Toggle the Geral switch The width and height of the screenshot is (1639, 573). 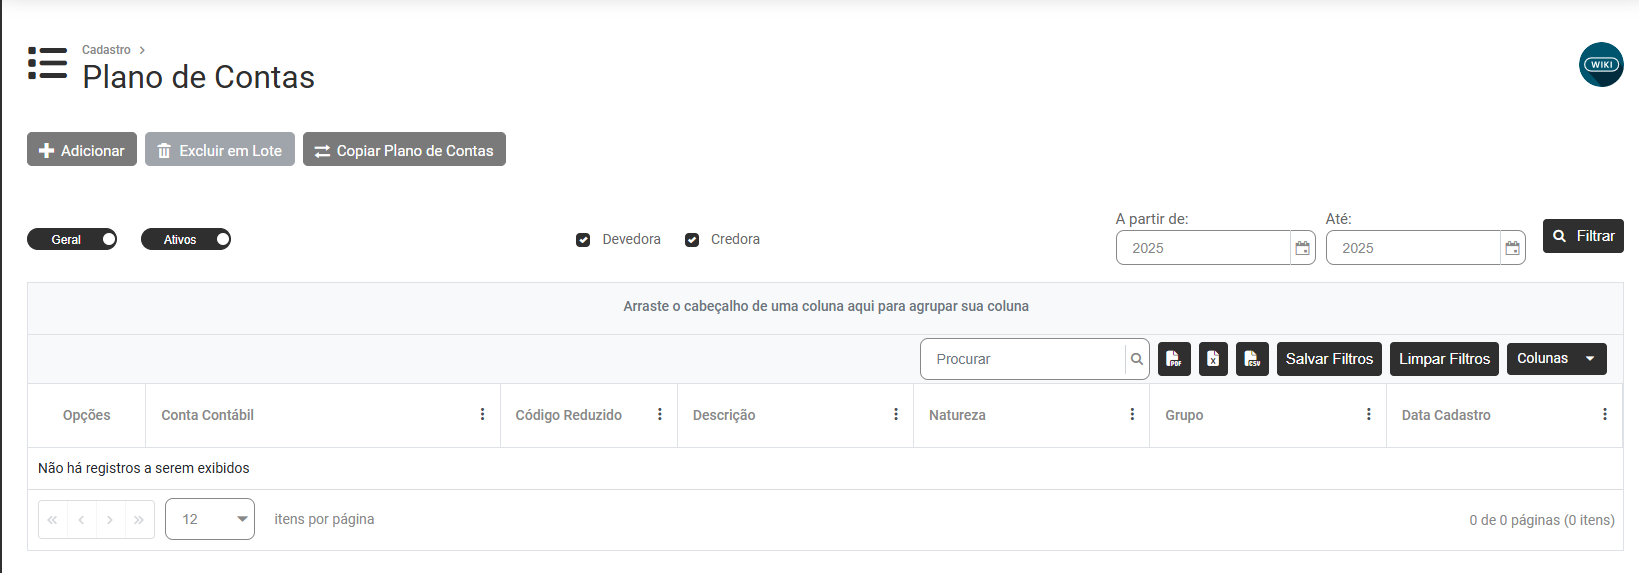click(x=72, y=239)
